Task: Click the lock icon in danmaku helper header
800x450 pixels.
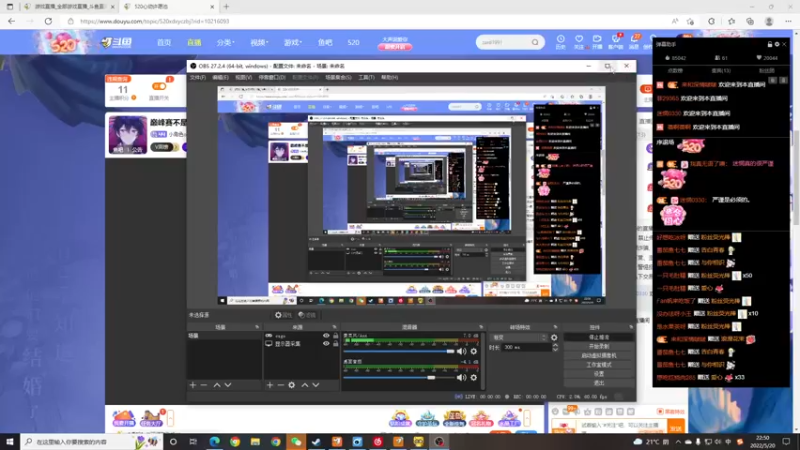Action: (x=770, y=44)
